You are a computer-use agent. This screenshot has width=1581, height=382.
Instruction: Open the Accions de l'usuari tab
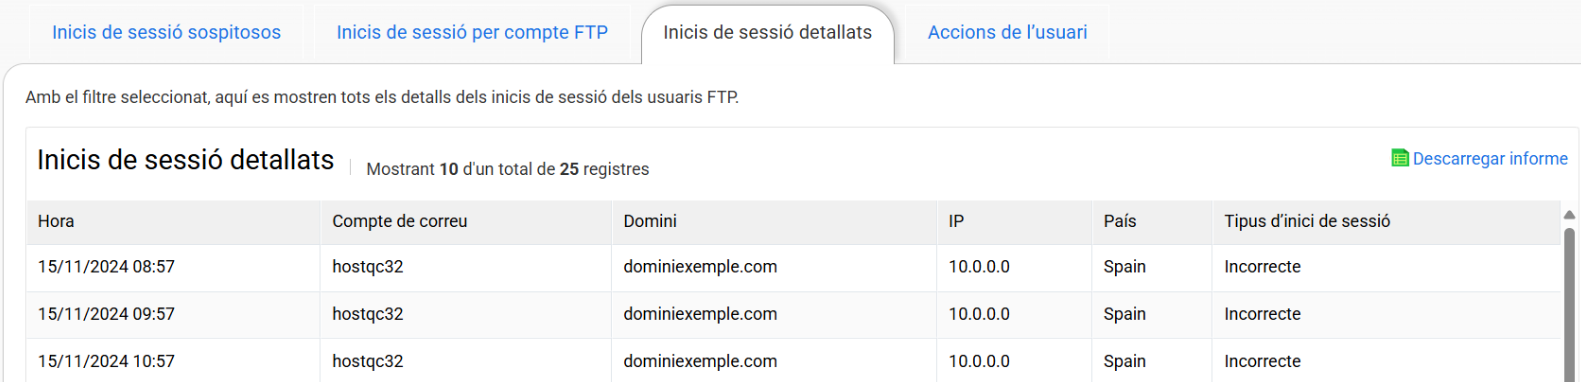tap(1007, 32)
